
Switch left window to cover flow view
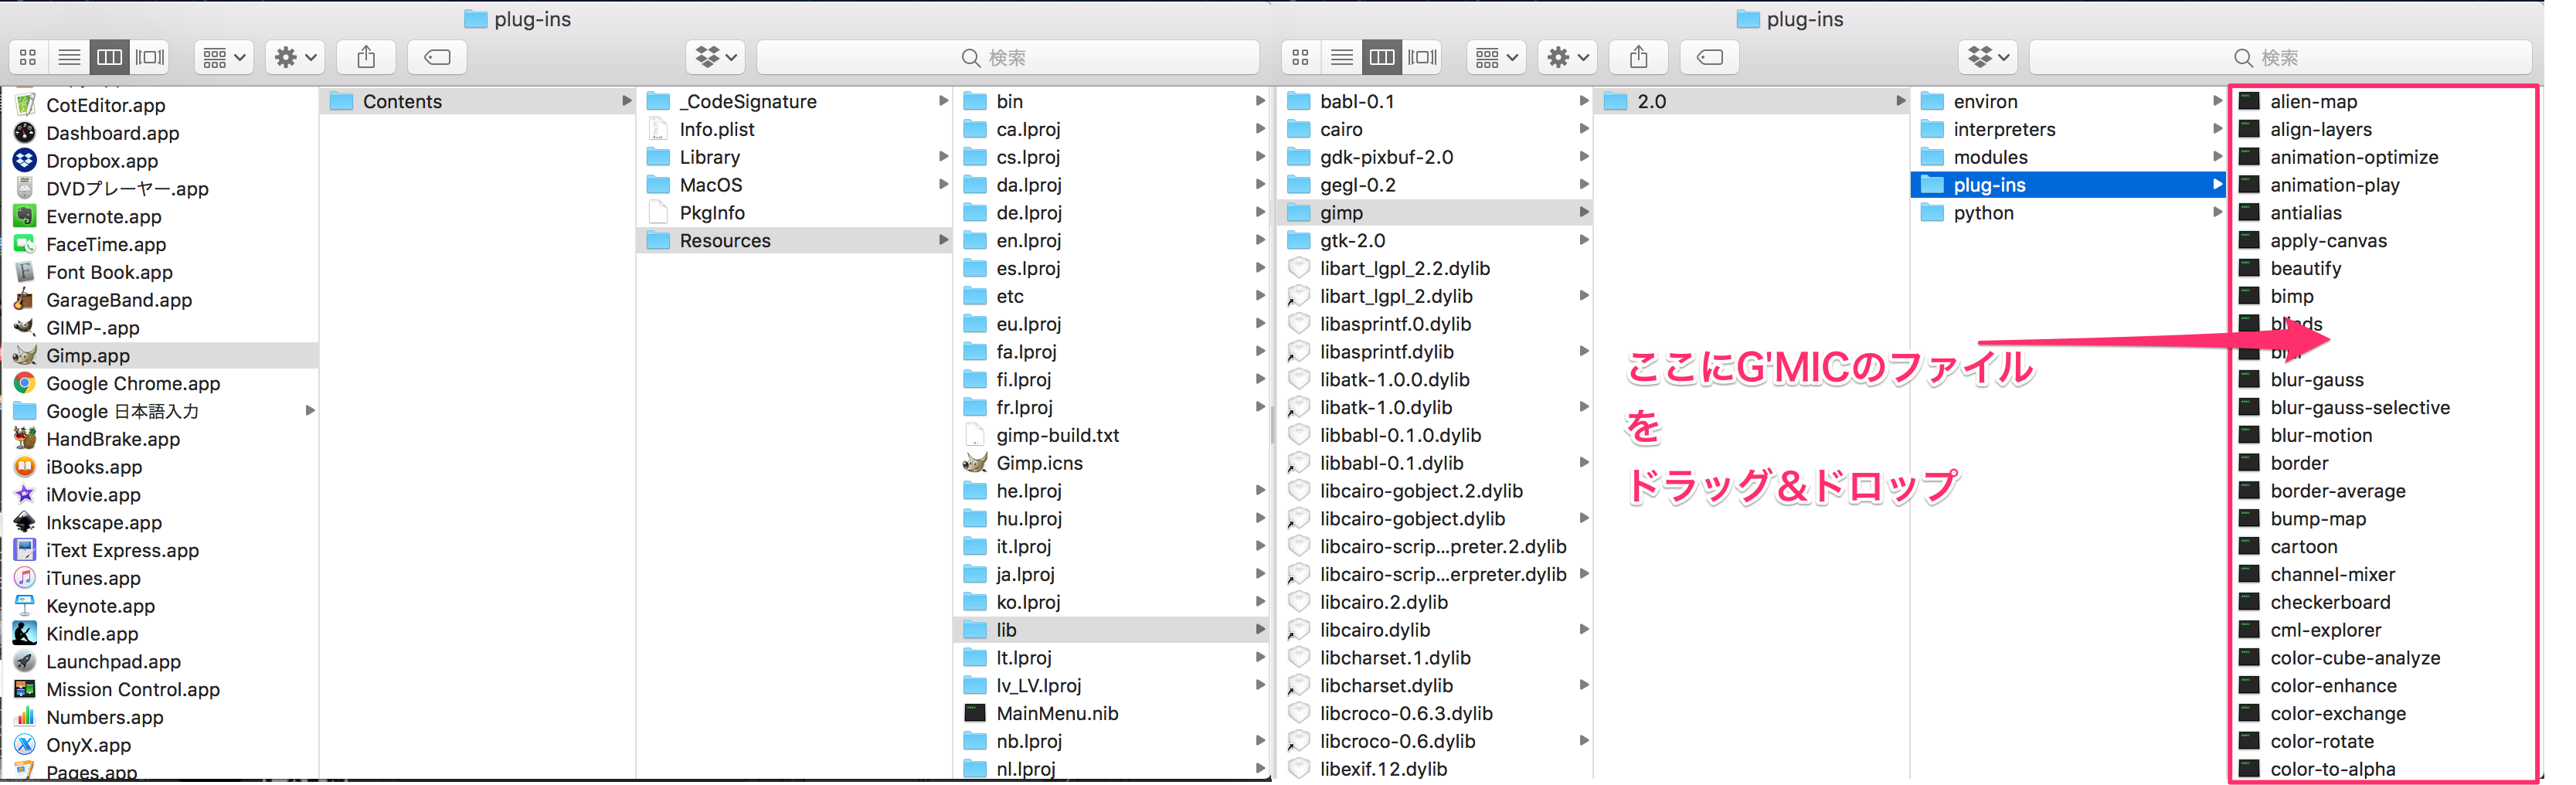pos(150,58)
